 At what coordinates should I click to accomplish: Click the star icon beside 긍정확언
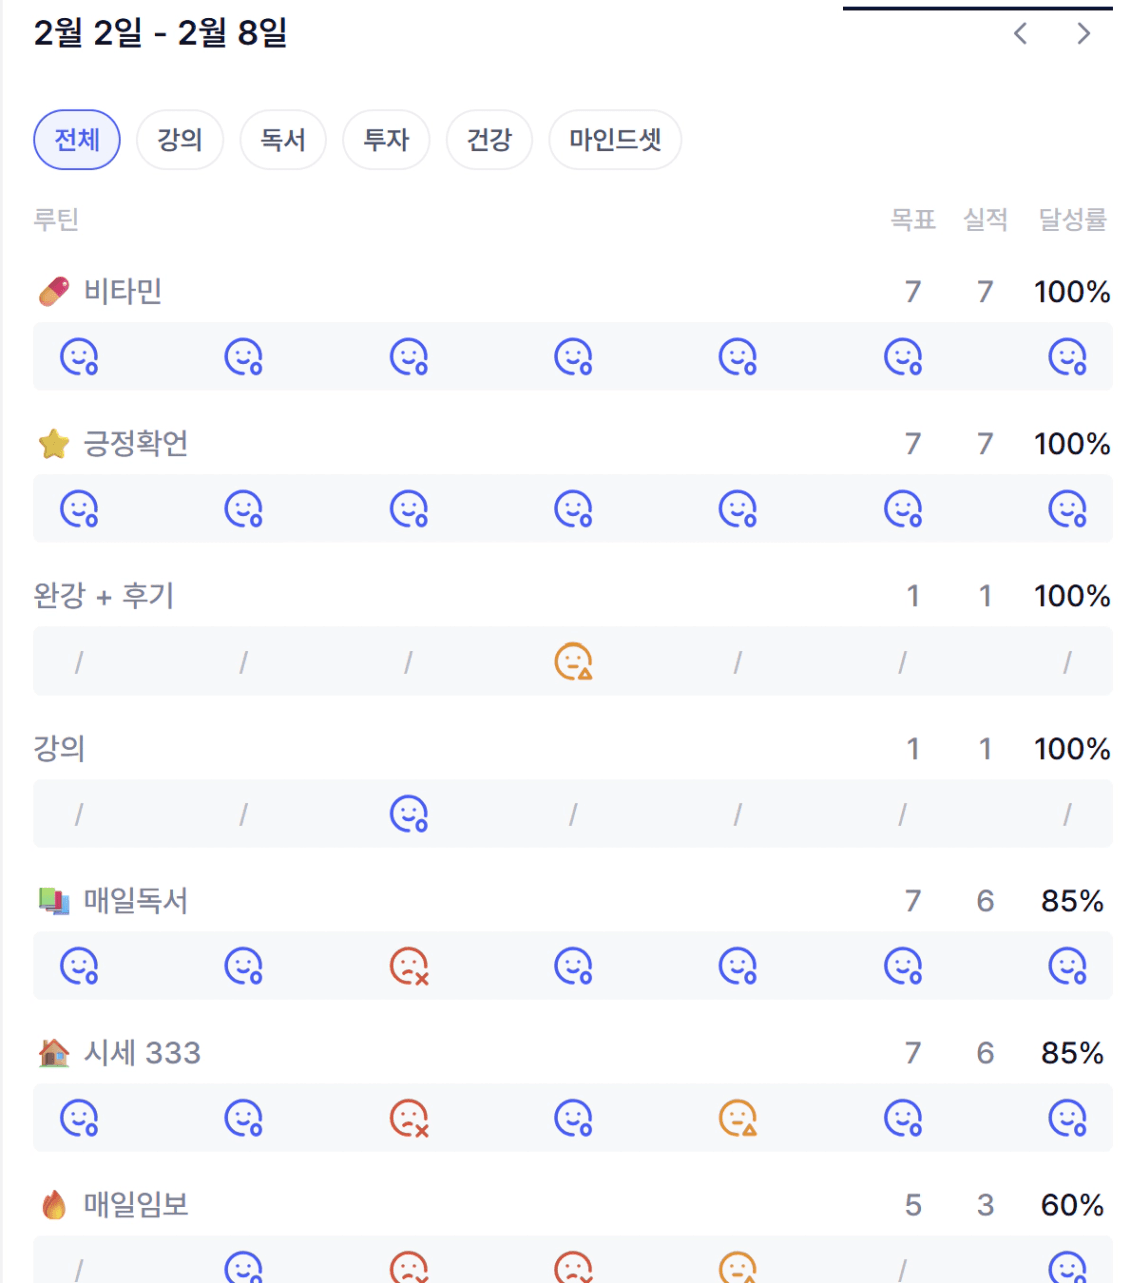(x=54, y=444)
